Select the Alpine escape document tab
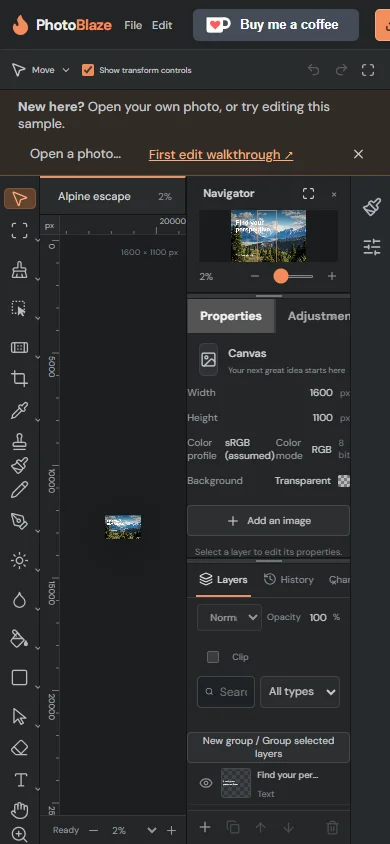The height and width of the screenshot is (844, 390). pyautogui.click(x=113, y=196)
